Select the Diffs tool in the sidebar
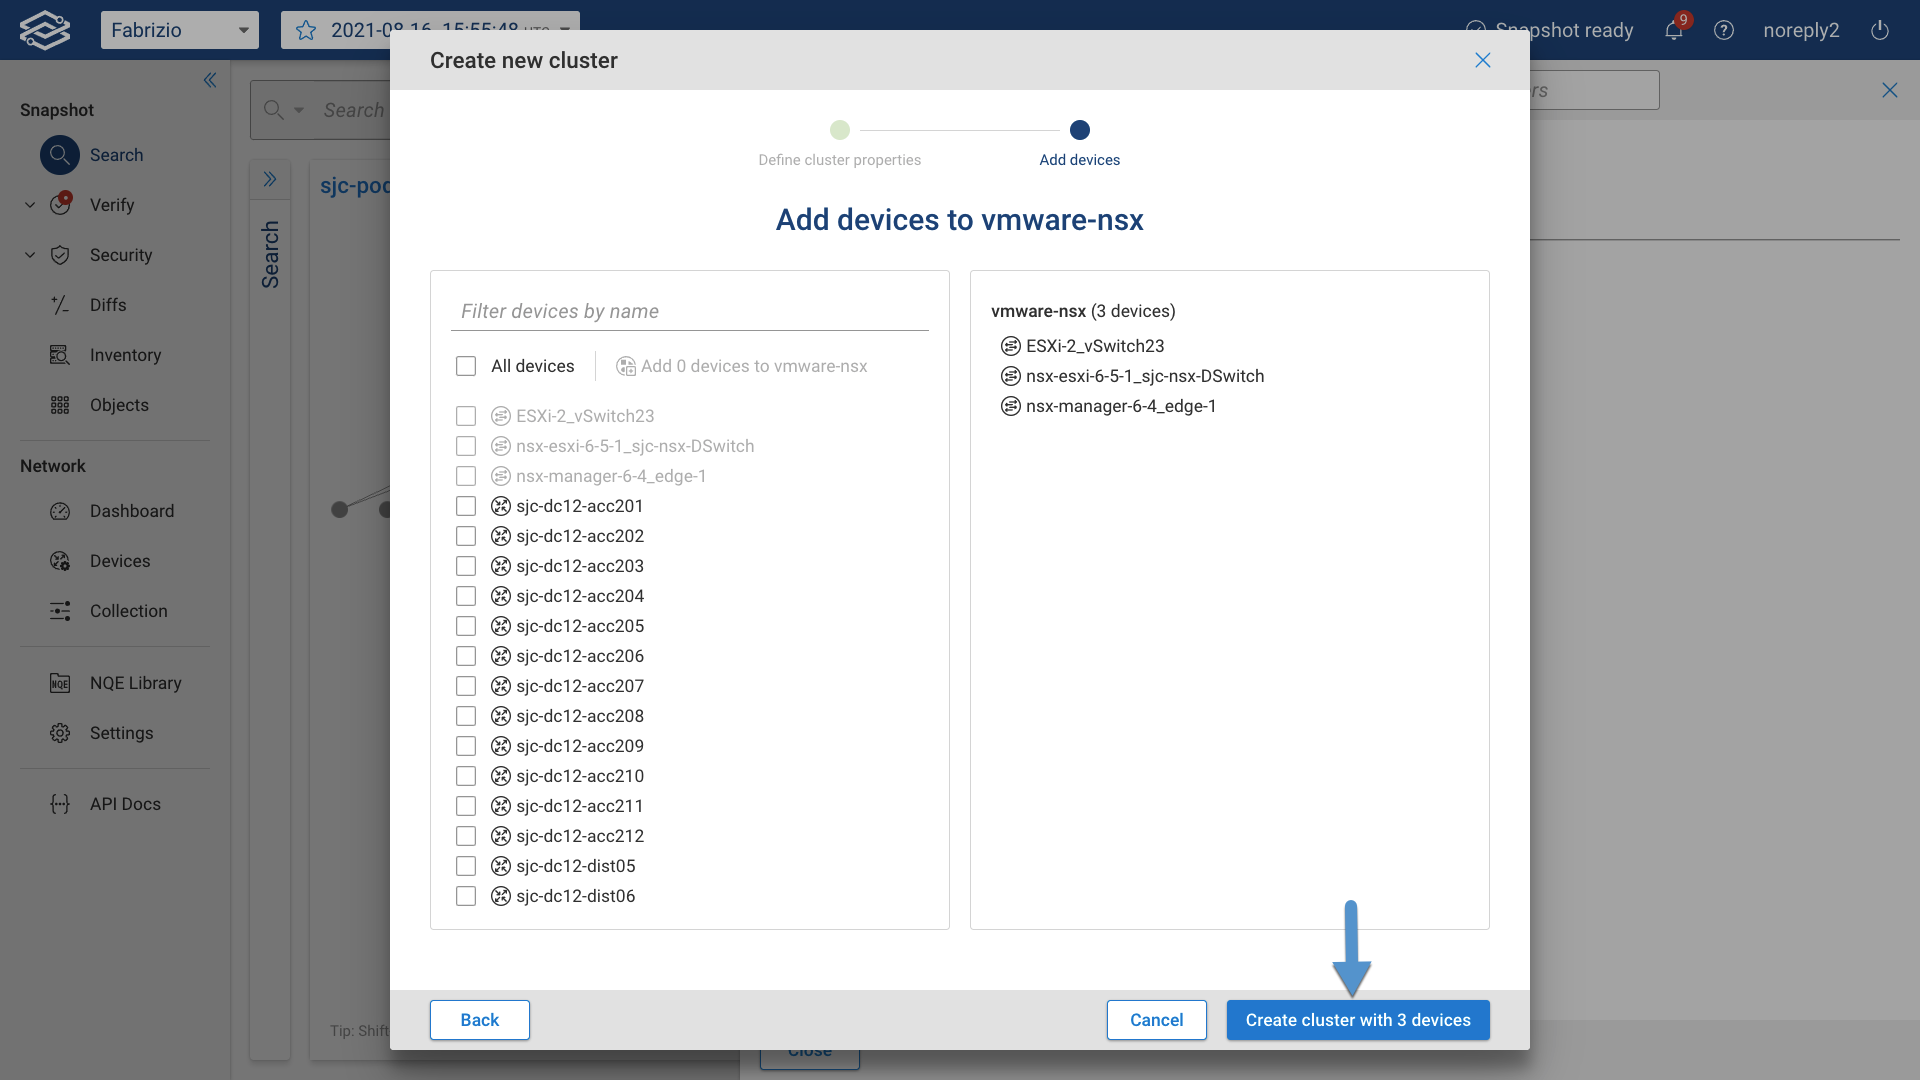 (x=108, y=305)
